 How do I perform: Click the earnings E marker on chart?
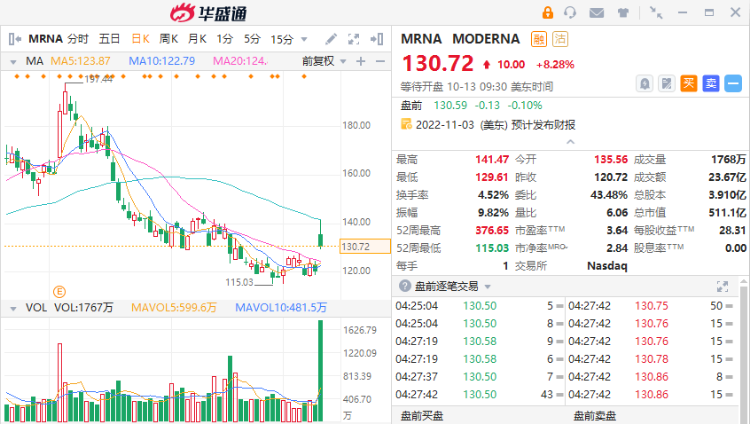(59, 291)
